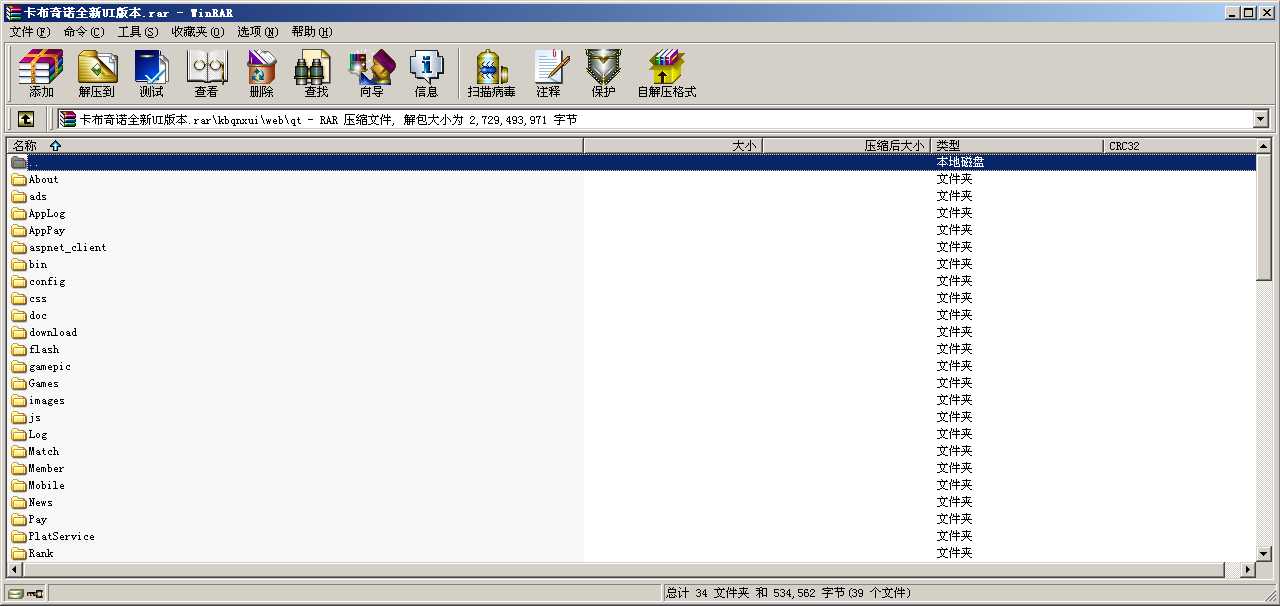Open the 选项(N) menu

258,32
